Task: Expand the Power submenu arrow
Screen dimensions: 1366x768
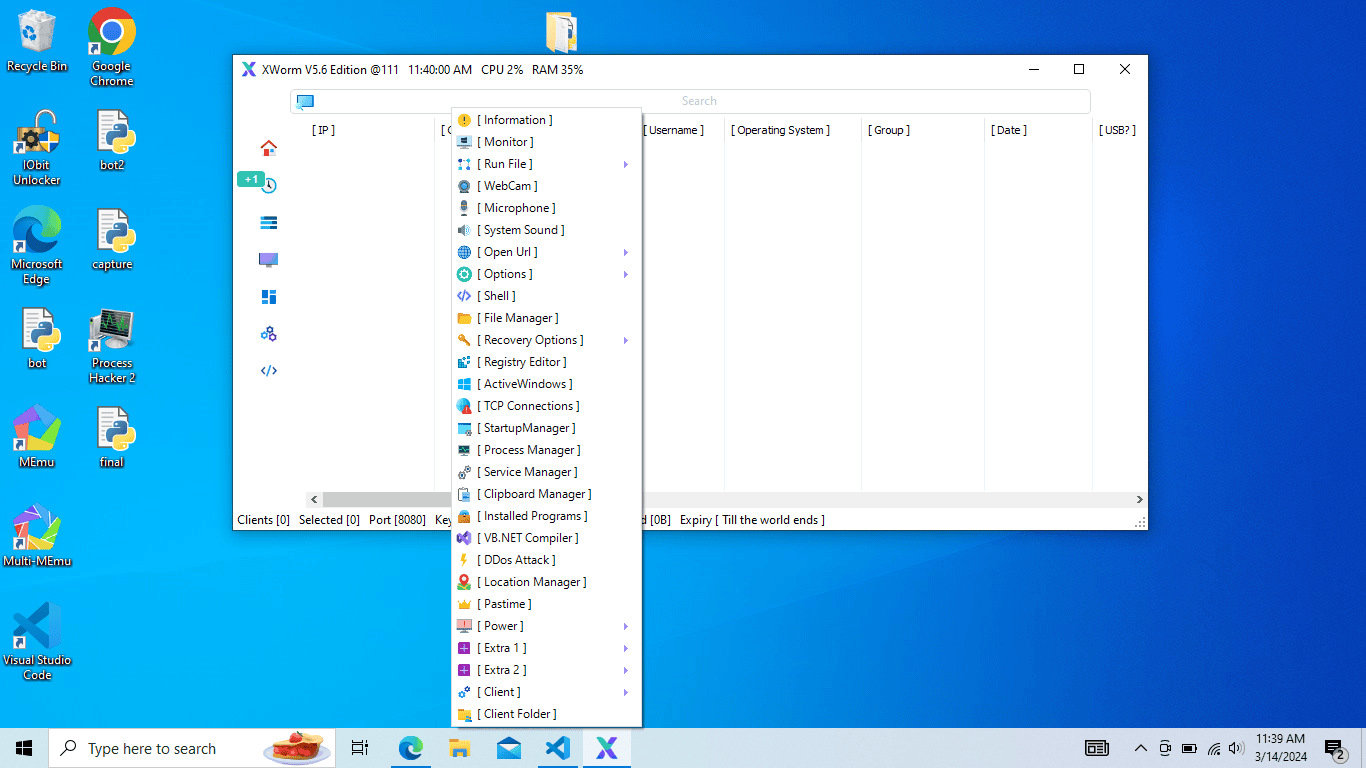Action: (626, 625)
